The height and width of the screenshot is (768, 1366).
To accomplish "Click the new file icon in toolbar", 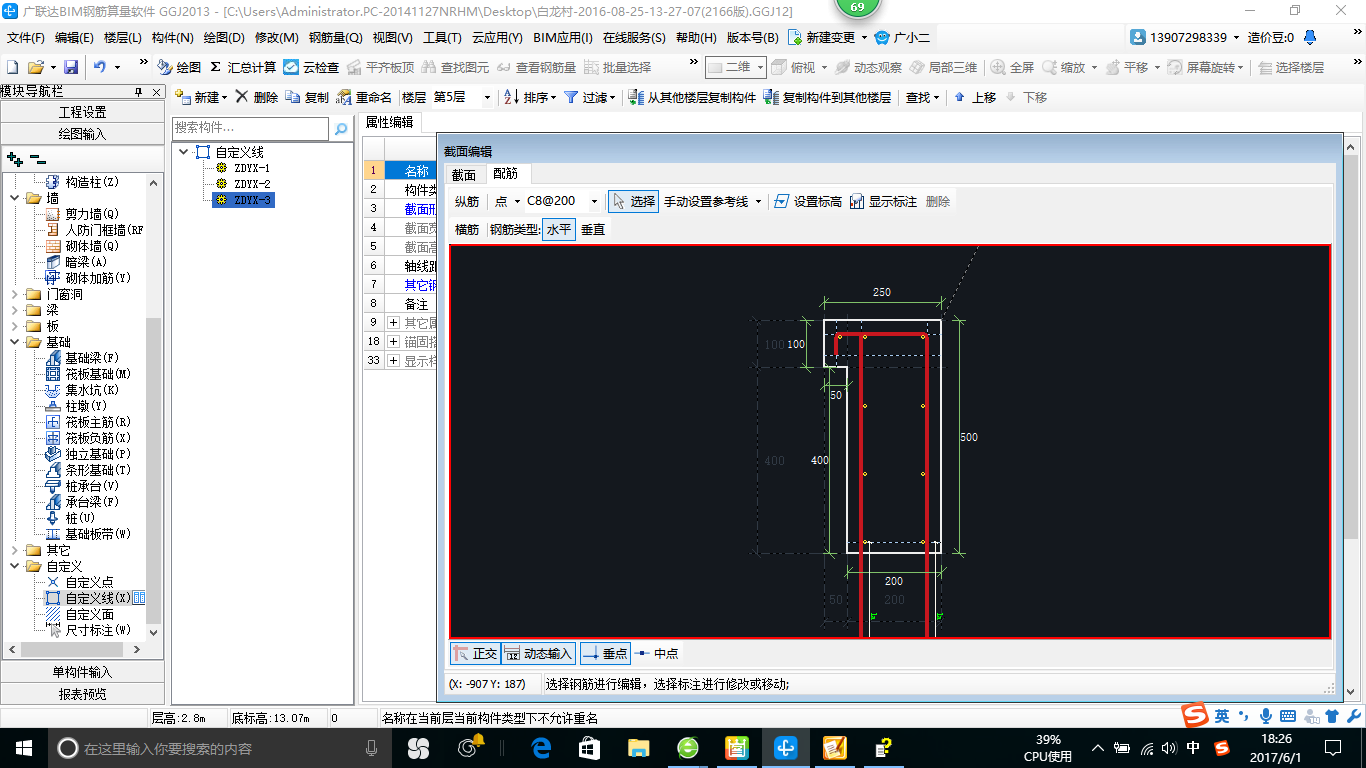I will click(13, 68).
